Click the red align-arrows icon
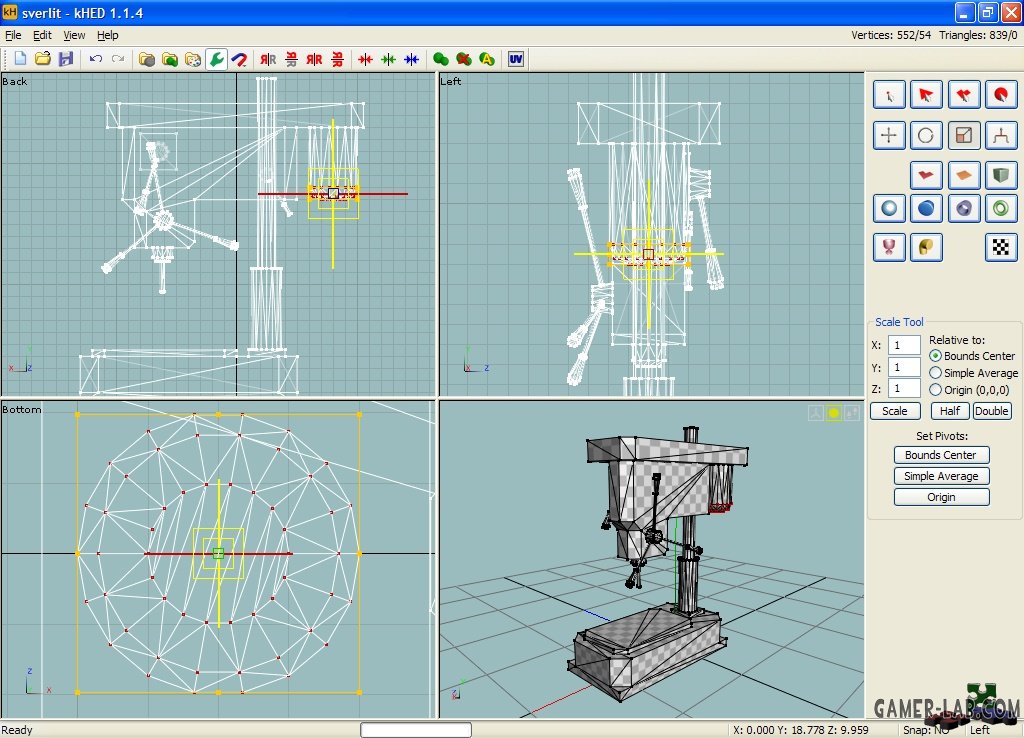Viewport: 1024px width, 738px height. (x=365, y=59)
